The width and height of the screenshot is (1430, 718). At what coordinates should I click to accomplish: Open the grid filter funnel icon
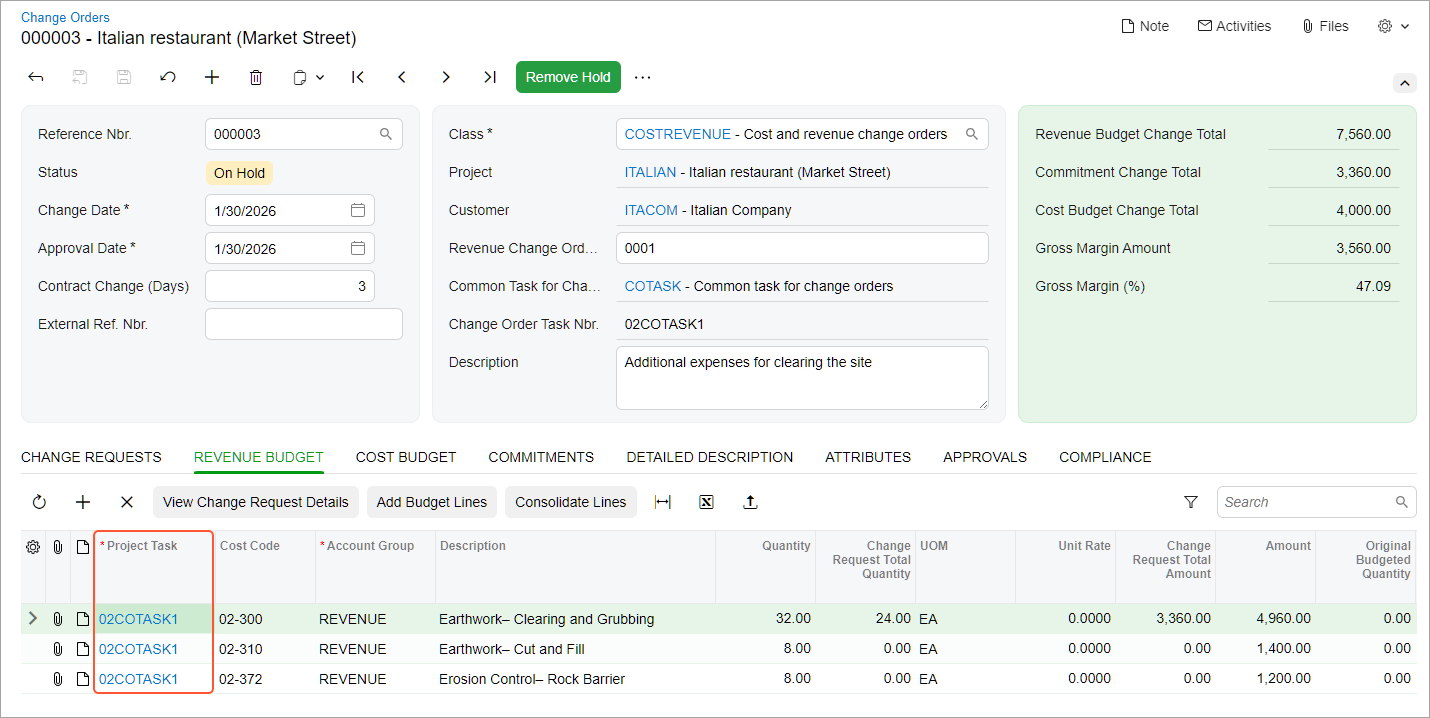(1191, 502)
